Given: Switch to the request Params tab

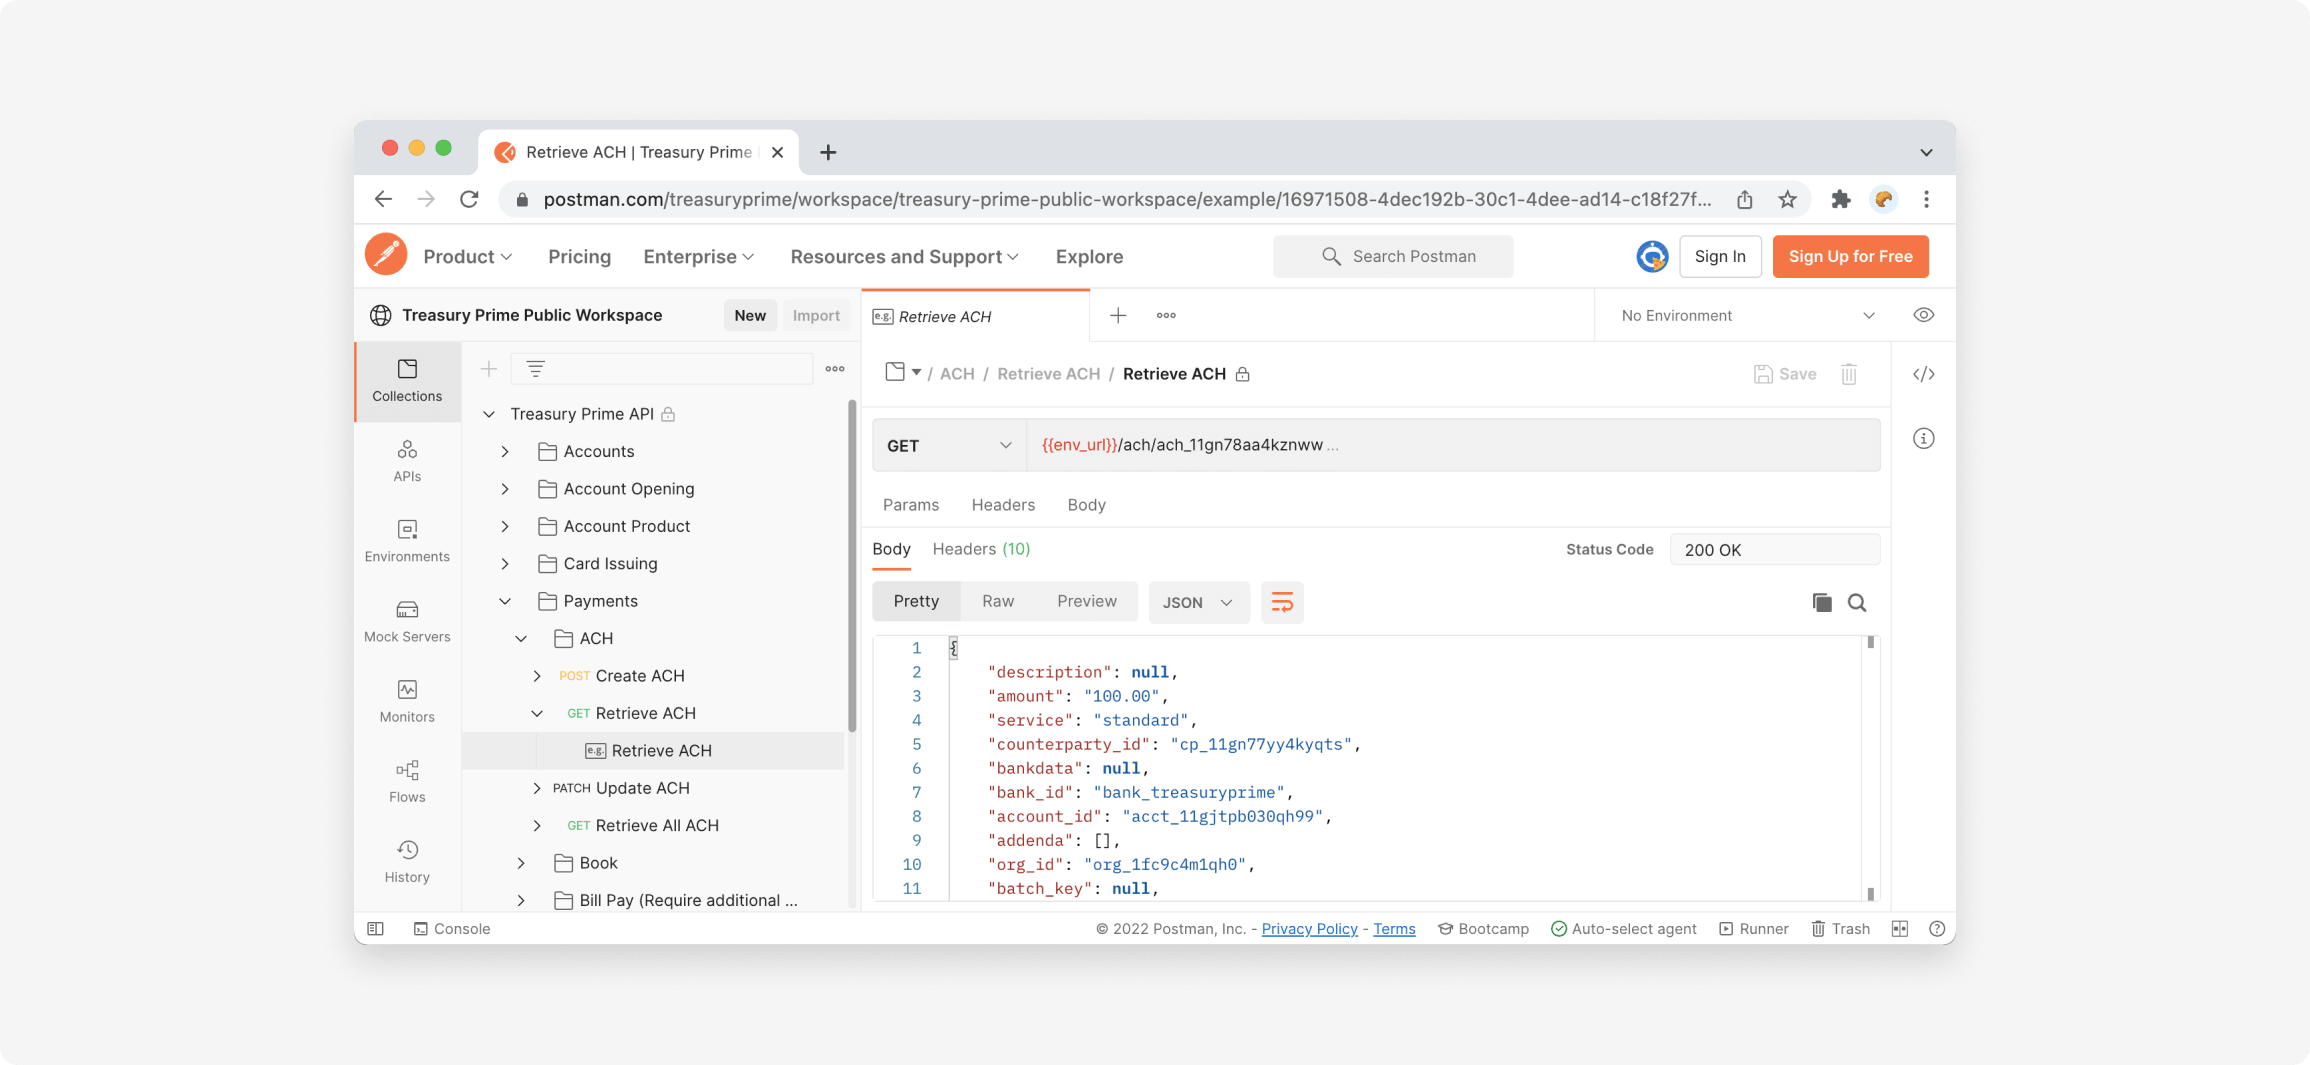Looking at the screenshot, I should tap(910, 504).
